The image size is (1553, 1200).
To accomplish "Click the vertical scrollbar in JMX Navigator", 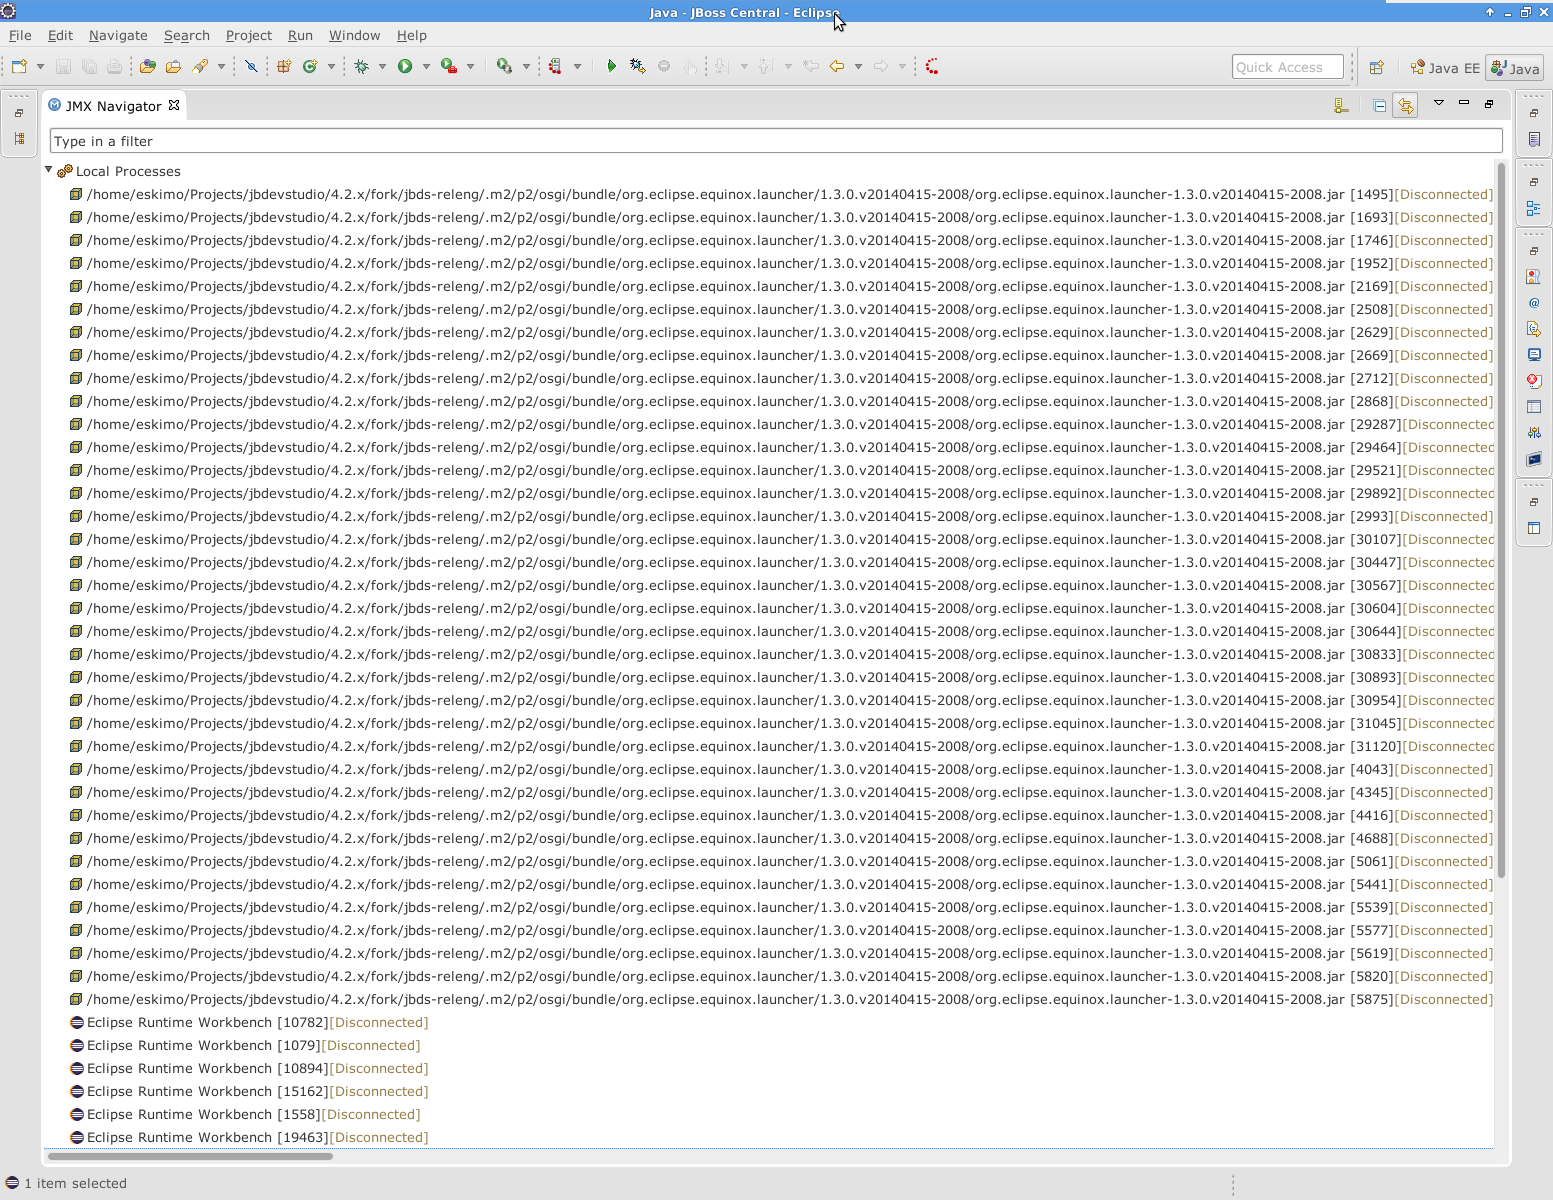I will [x=1501, y=520].
